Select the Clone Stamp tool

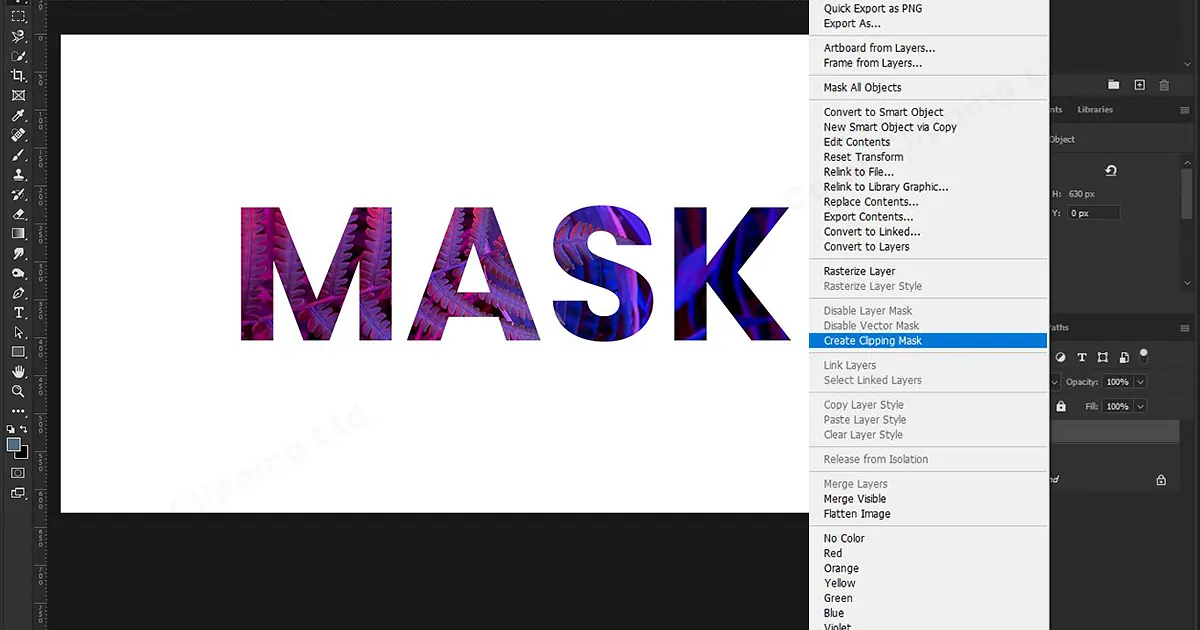pos(17,174)
